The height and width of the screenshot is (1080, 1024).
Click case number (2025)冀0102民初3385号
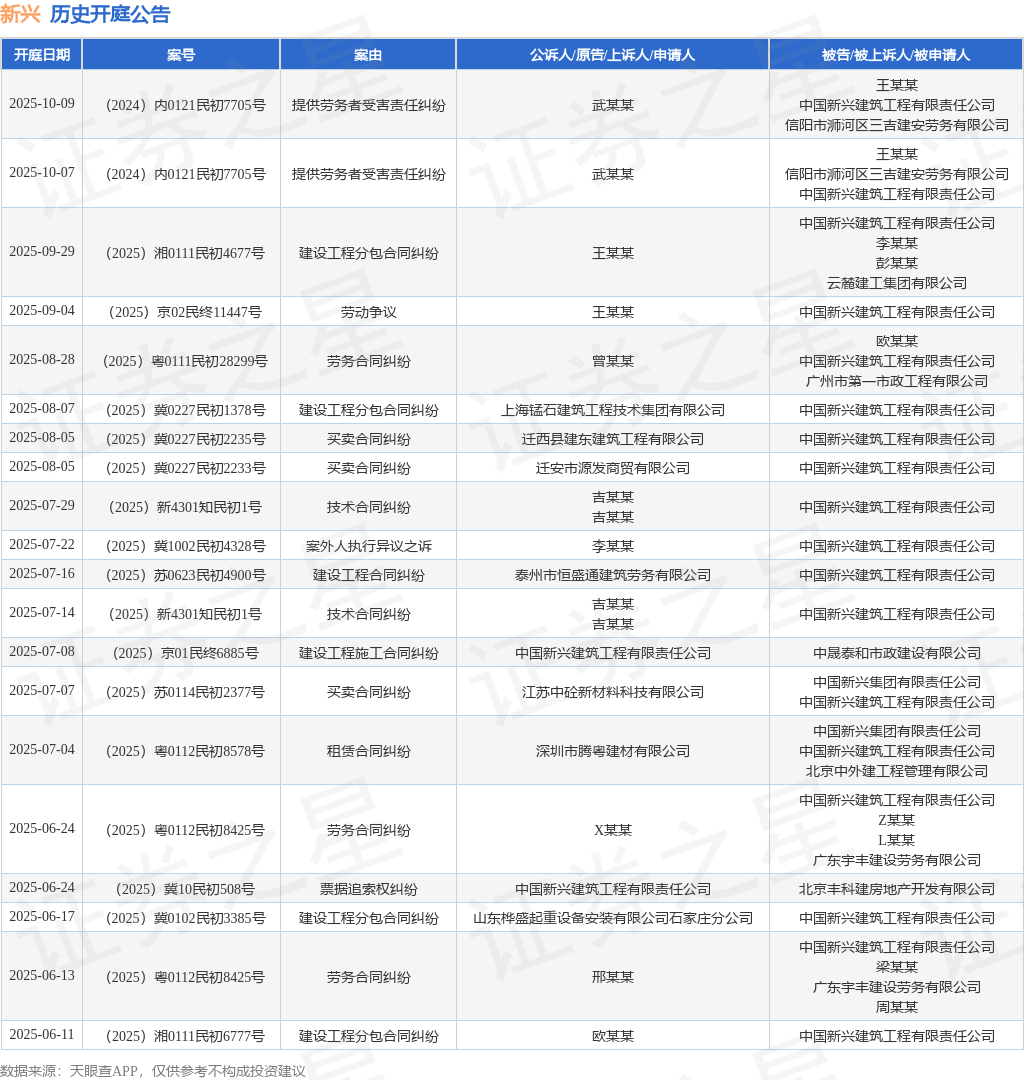tap(184, 918)
